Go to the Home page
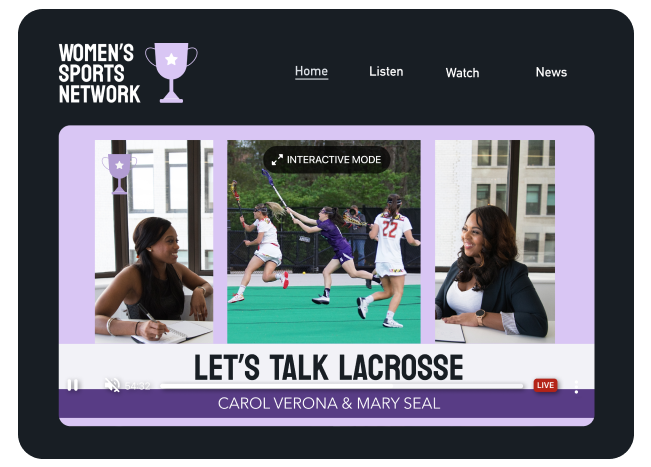 tap(311, 71)
